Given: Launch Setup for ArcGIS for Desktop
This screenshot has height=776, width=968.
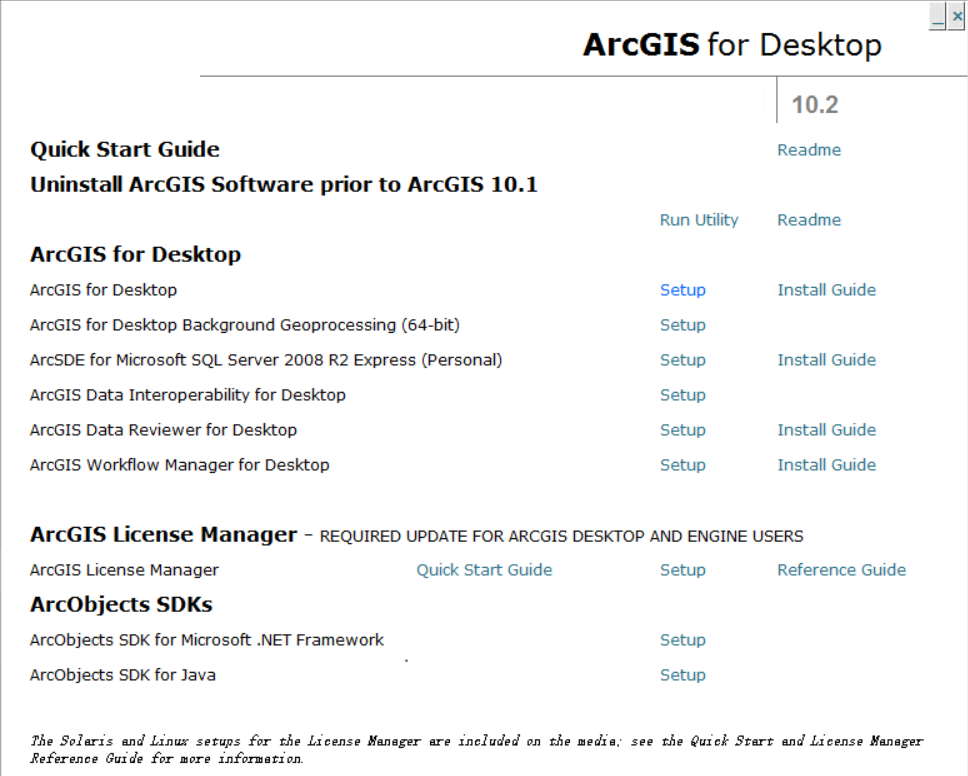Looking at the screenshot, I should (x=683, y=290).
